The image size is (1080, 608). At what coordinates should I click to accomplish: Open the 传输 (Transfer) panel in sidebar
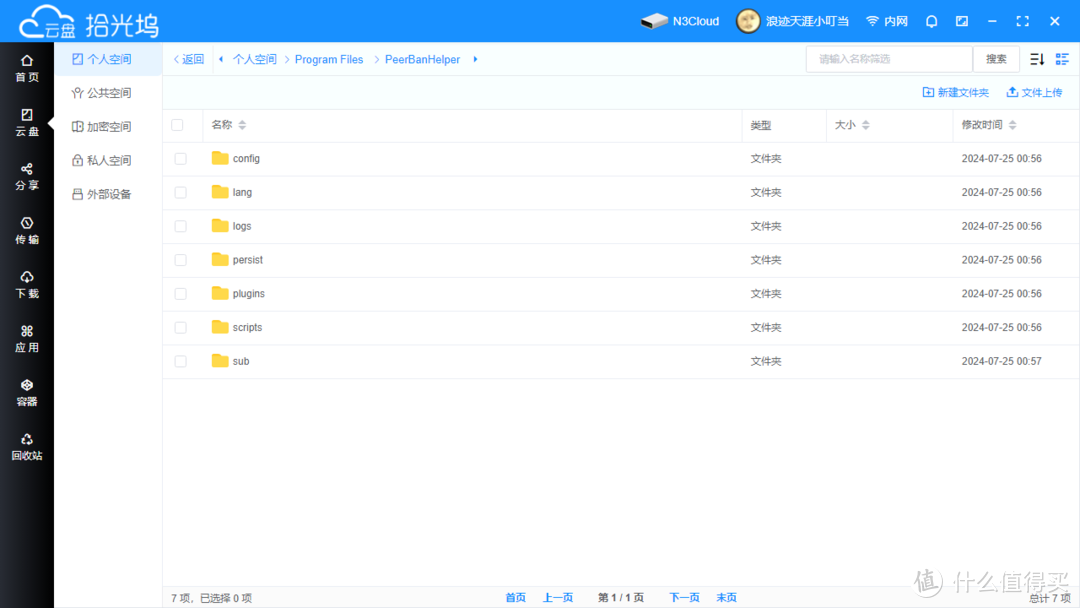click(x=27, y=229)
